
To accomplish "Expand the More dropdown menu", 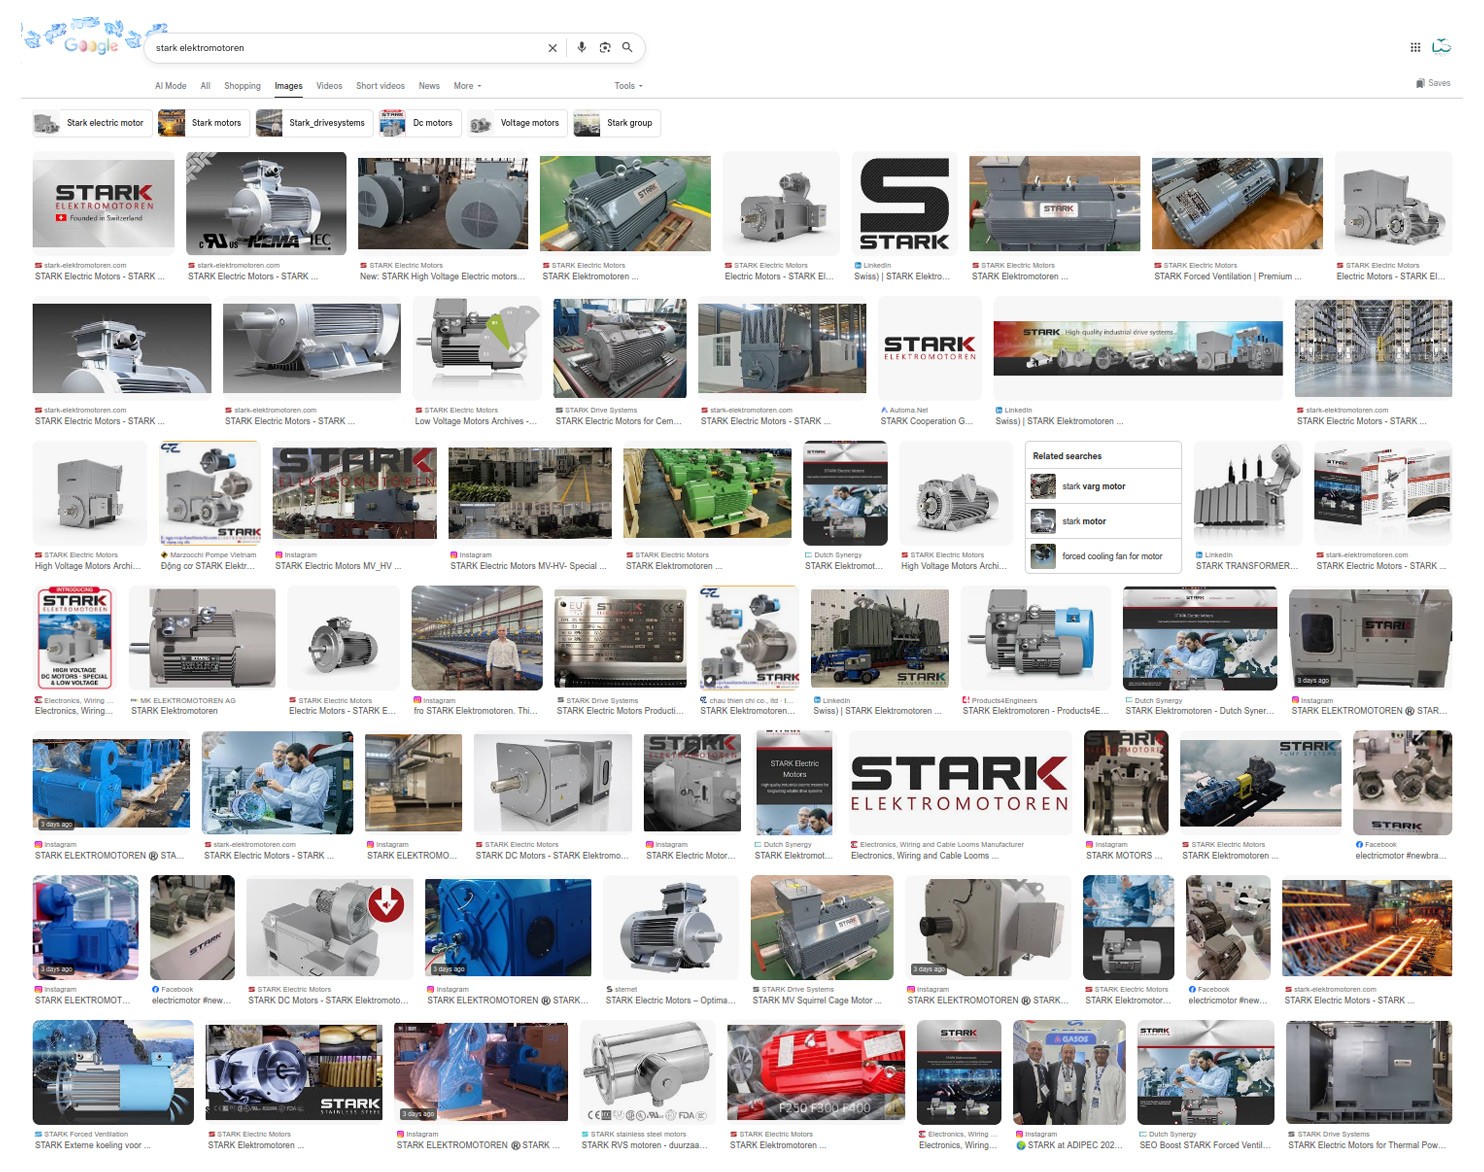I will (467, 86).
